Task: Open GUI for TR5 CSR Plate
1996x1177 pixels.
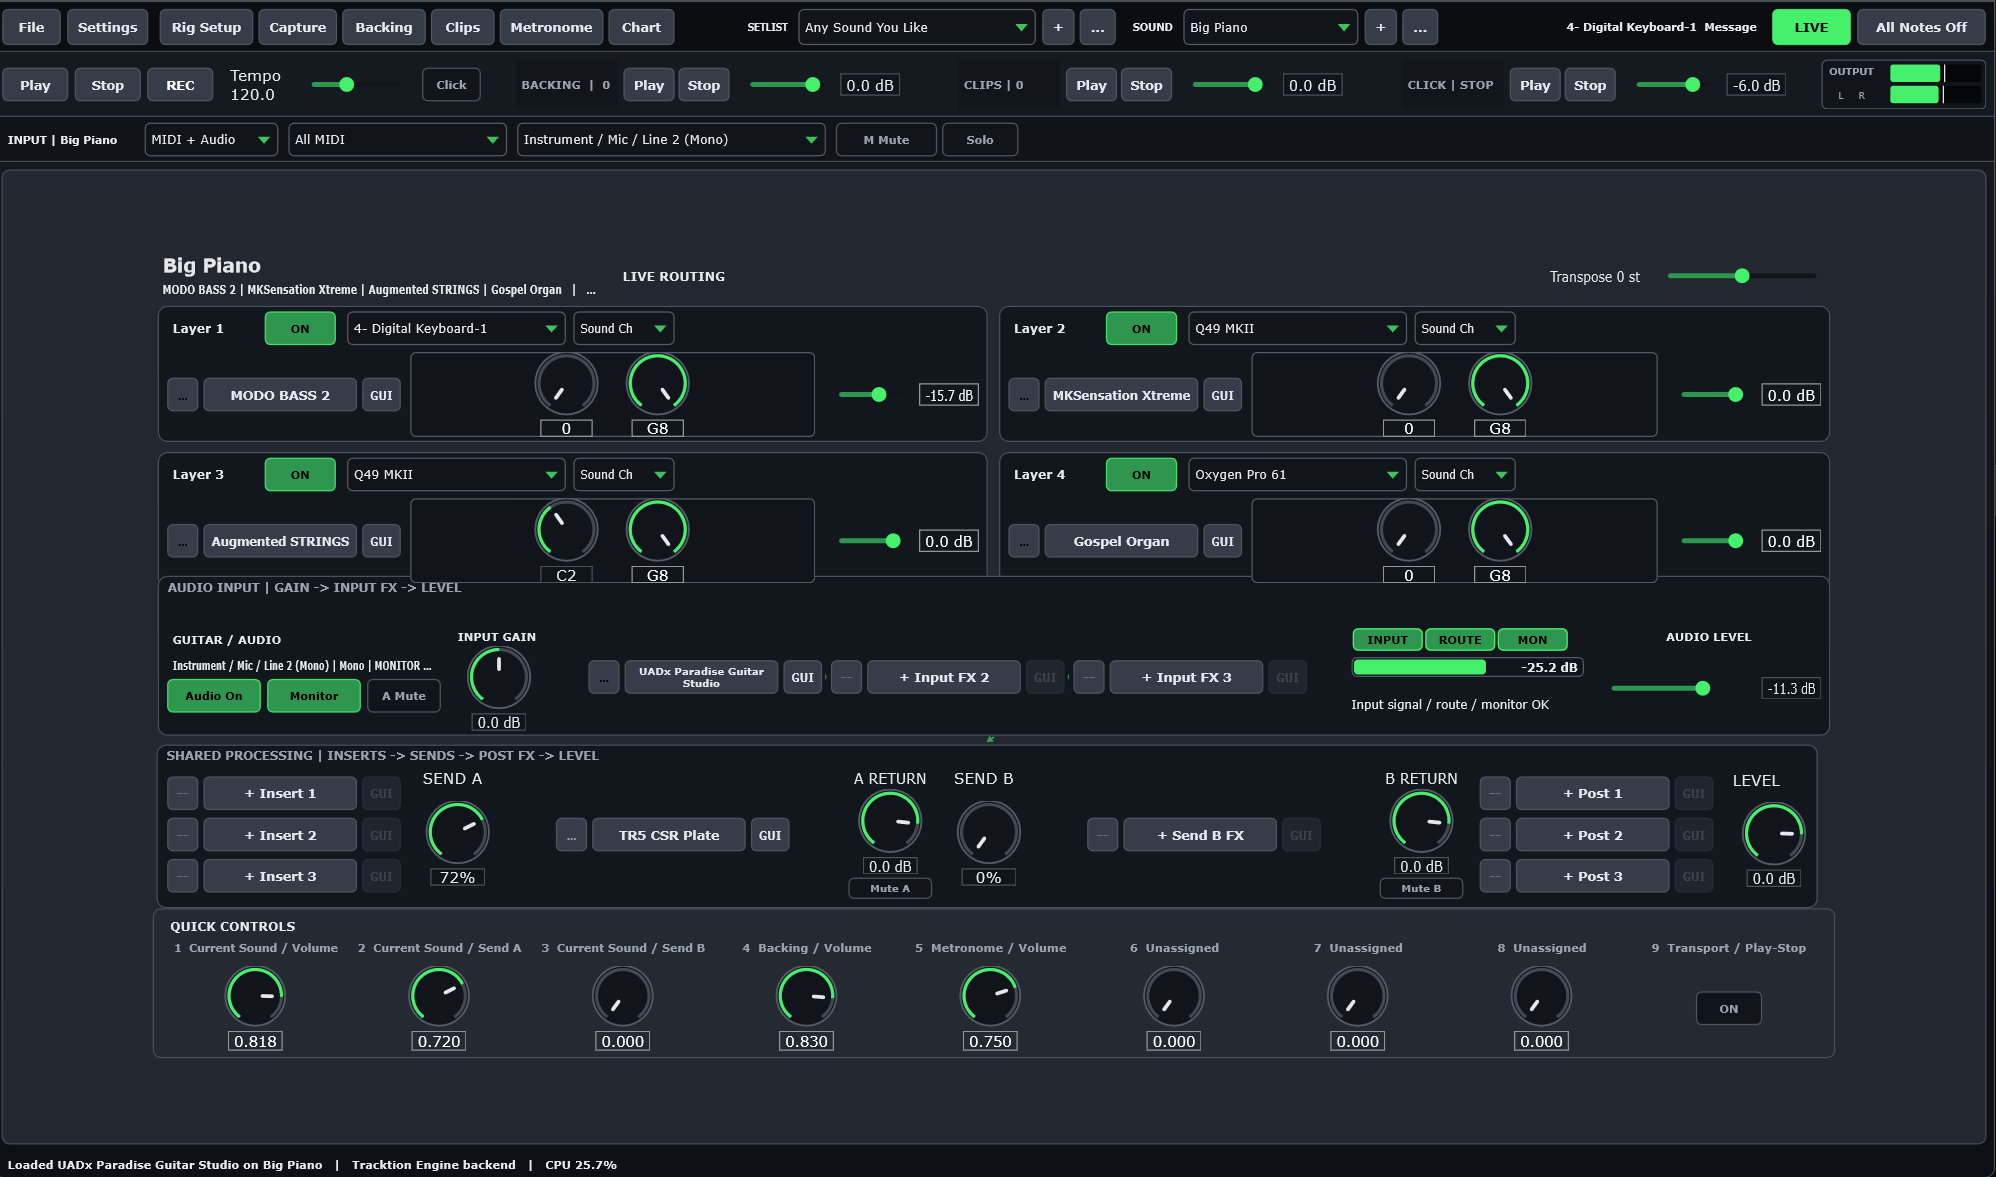Action: 770,835
